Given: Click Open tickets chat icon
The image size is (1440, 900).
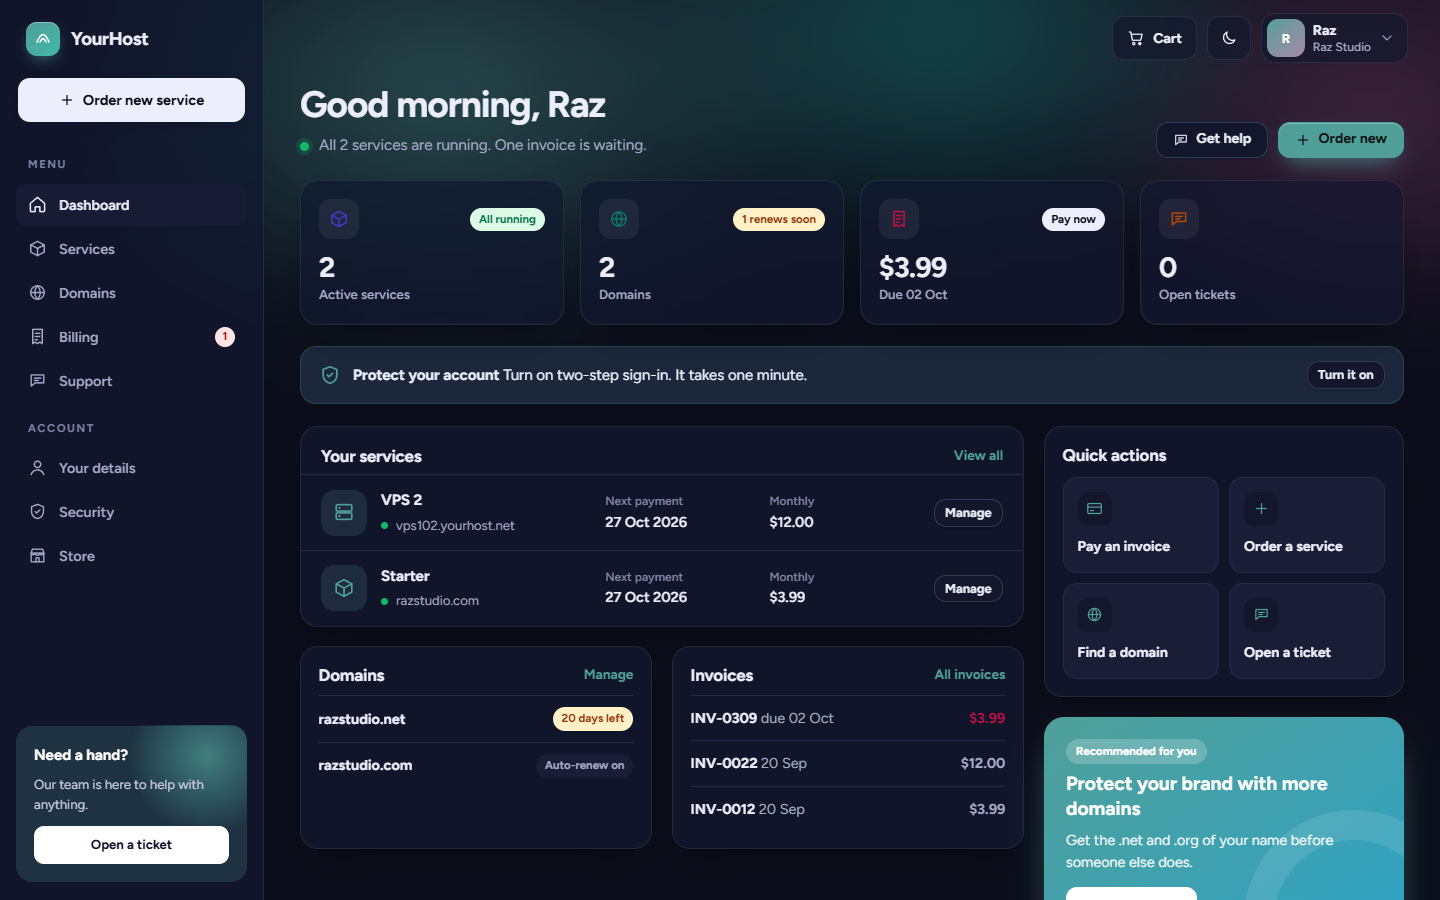Looking at the screenshot, I should (x=1179, y=219).
